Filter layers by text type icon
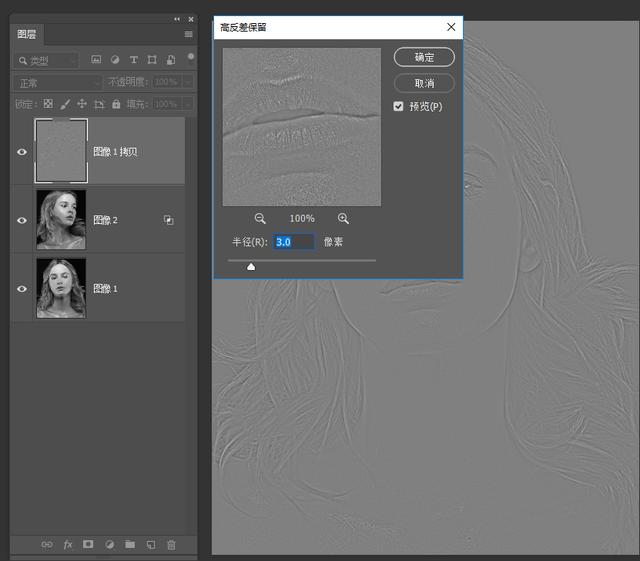Image resolution: width=640 pixels, height=561 pixels. 133,60
